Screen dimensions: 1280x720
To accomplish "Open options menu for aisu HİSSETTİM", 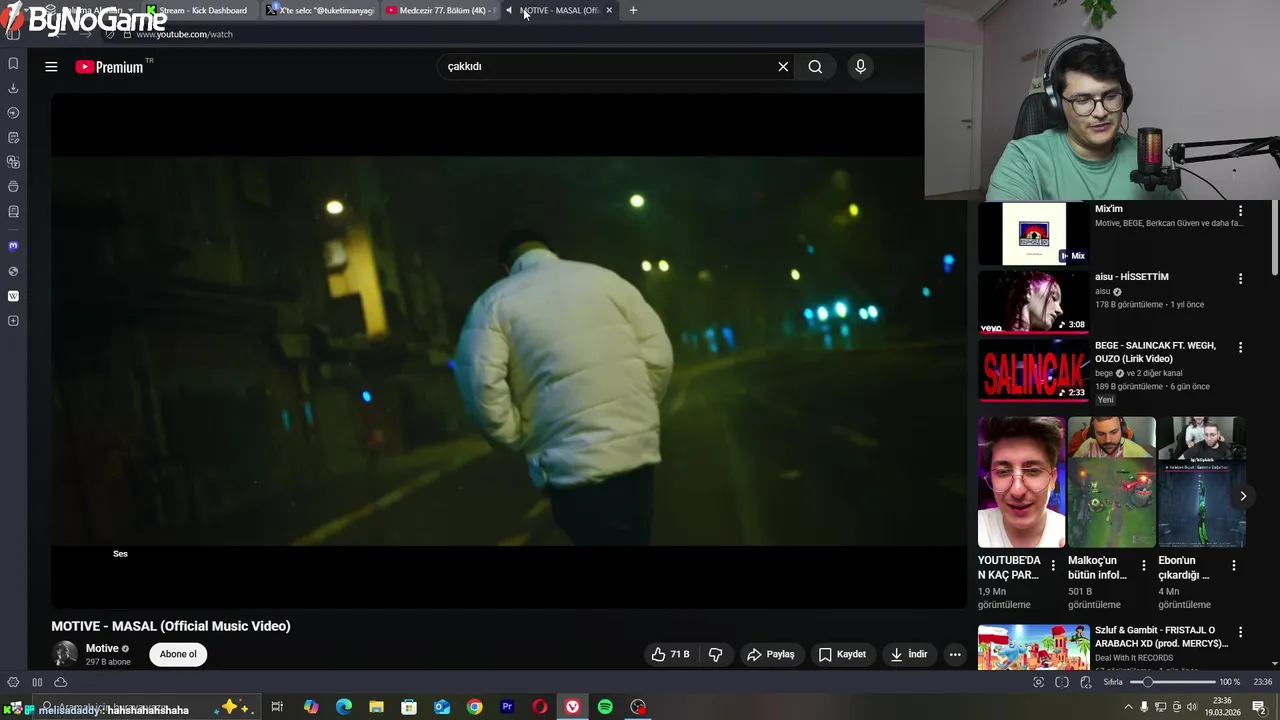I will [x=1240, y=279].
